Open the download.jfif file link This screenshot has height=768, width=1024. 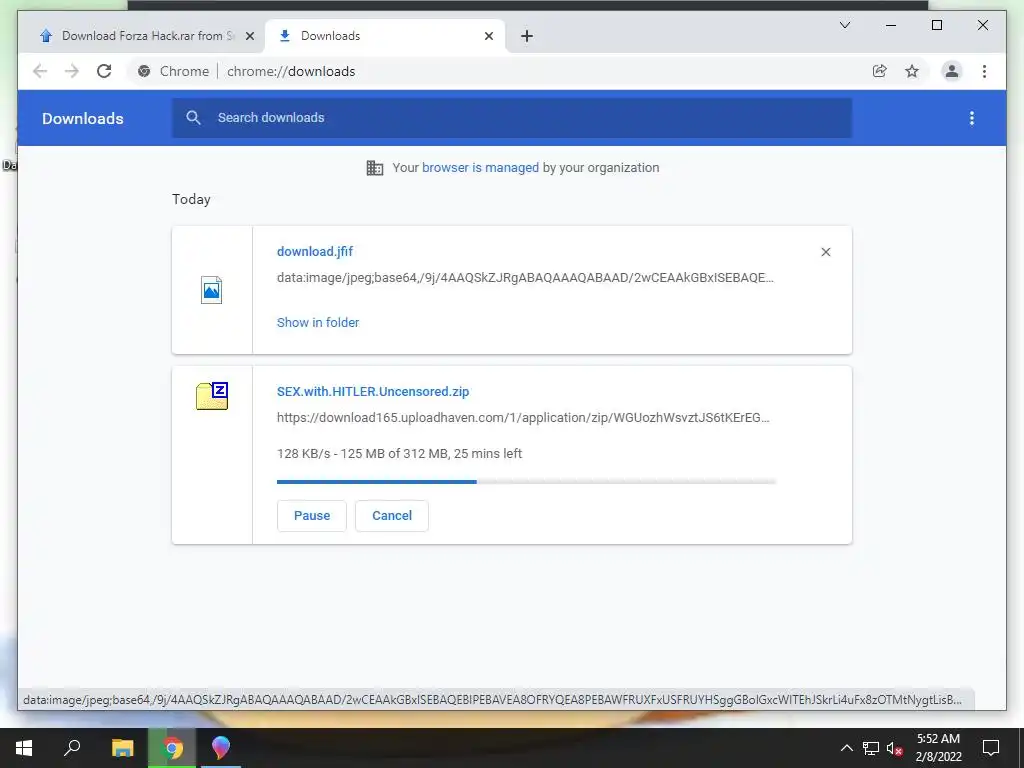[315, 251]
